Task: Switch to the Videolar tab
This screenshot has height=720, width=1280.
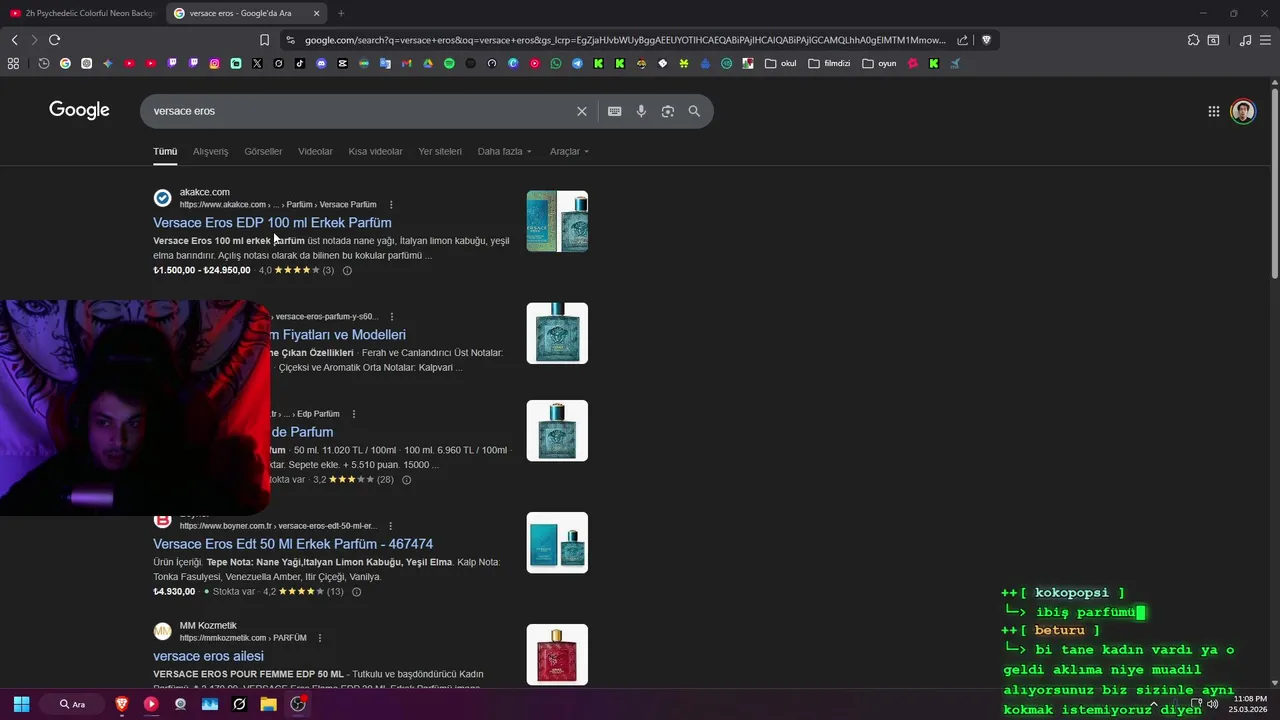Action: 315,151
